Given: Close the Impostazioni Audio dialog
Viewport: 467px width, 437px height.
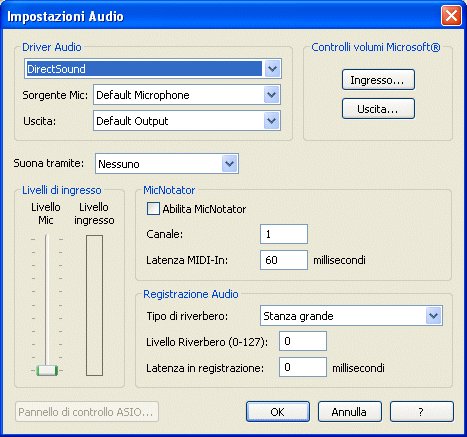Looking at the screenshot, I should (x=451, y=16).
